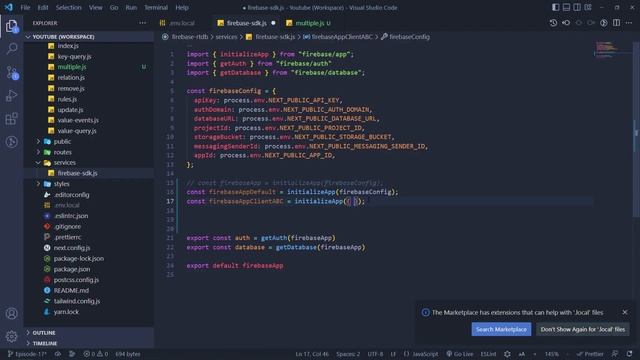
Task: Toggle primary sidebar layout icon
Action: click(556, 7)
